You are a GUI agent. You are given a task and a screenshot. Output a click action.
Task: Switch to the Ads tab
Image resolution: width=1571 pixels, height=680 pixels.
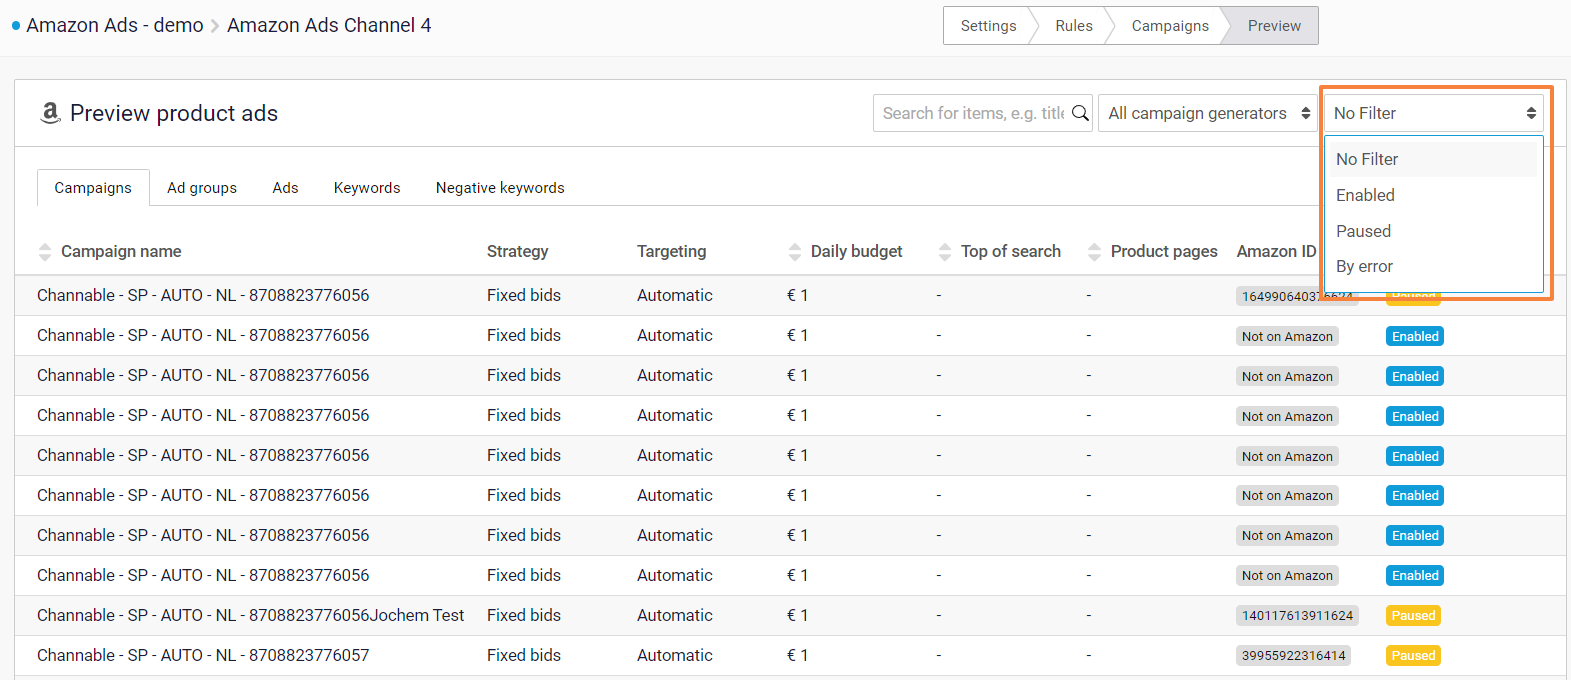click(285, 188)
